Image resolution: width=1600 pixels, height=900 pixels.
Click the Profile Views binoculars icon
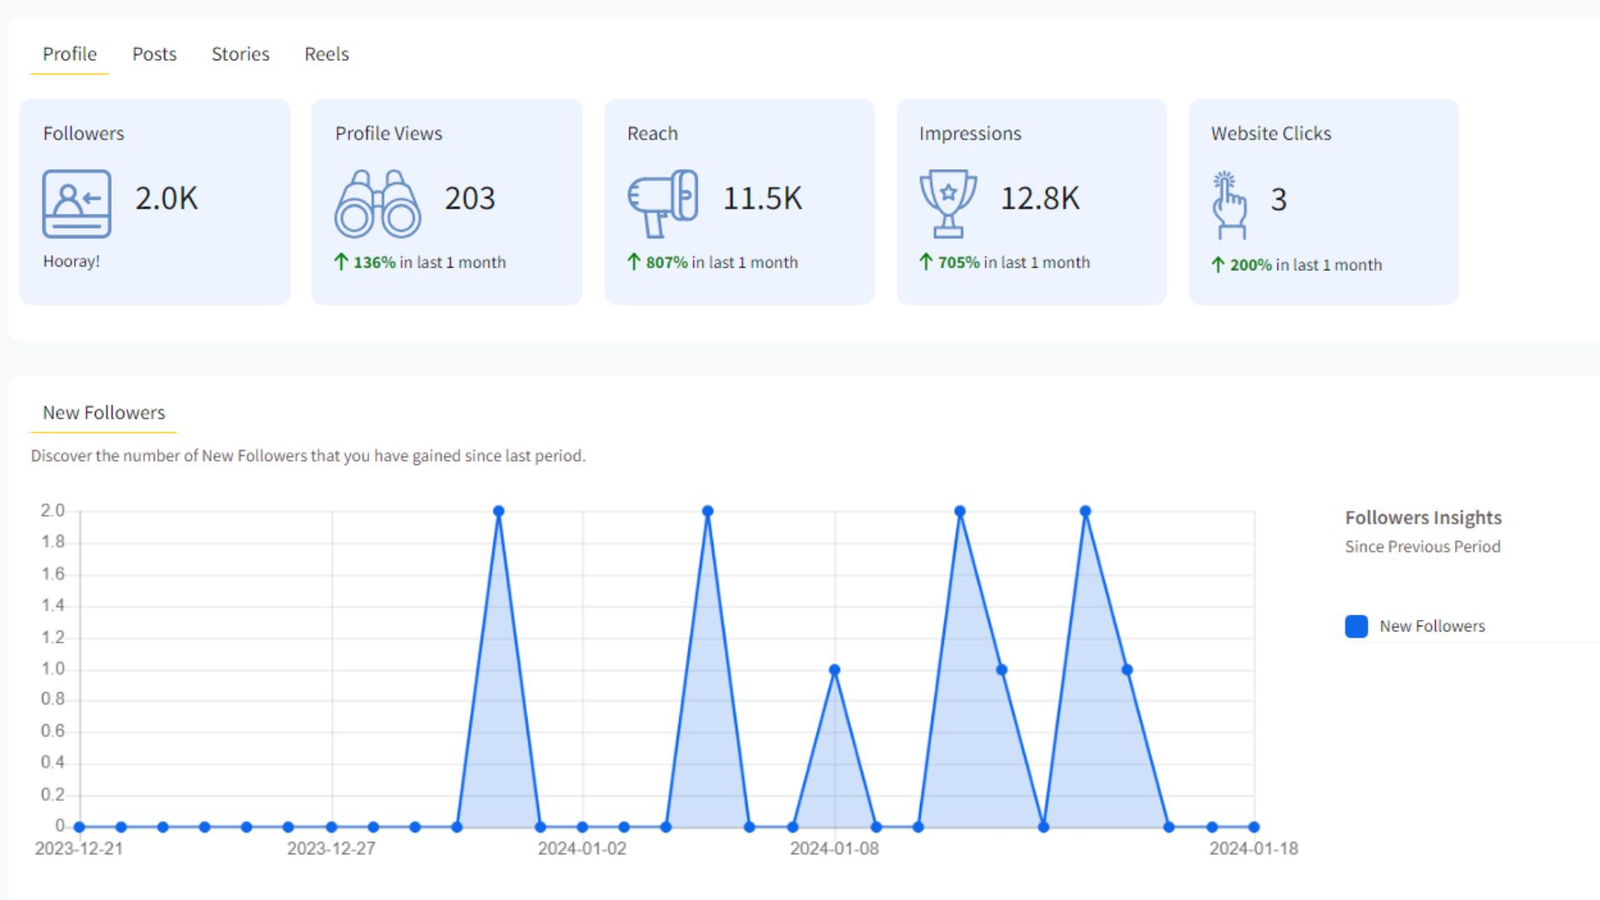(x=377, y=204)
